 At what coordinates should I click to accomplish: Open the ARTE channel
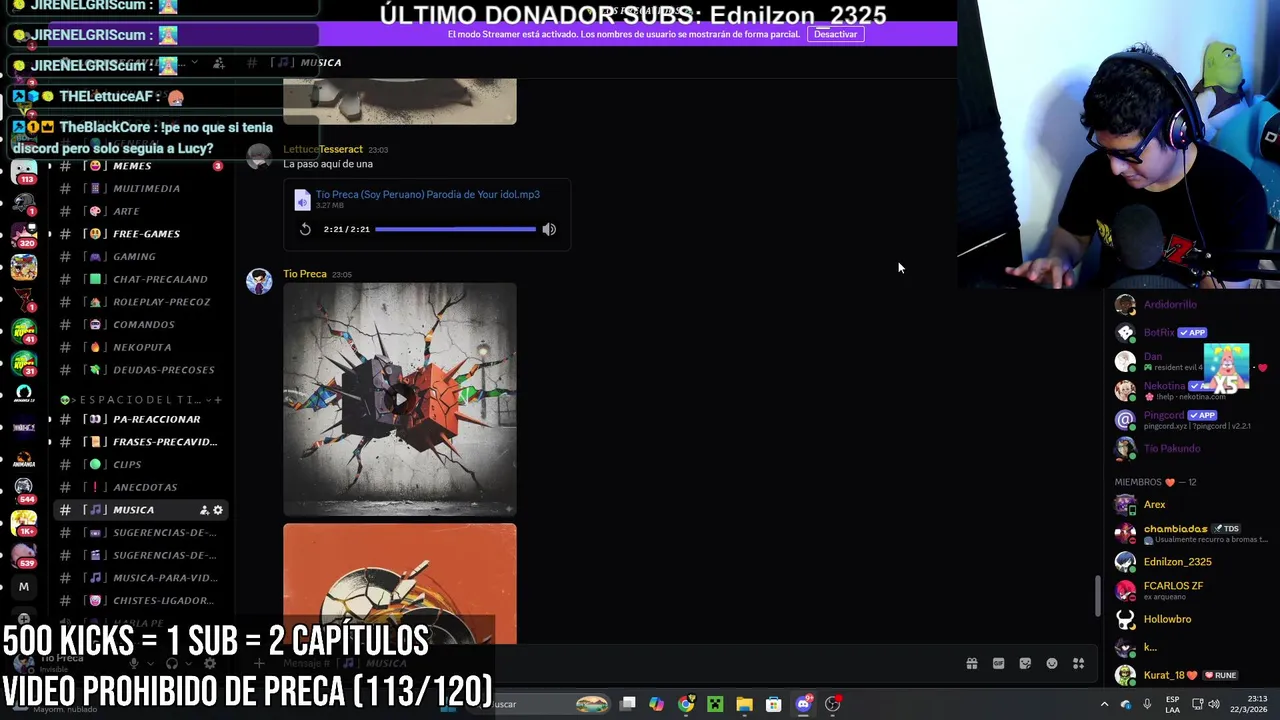click(140, 211)
